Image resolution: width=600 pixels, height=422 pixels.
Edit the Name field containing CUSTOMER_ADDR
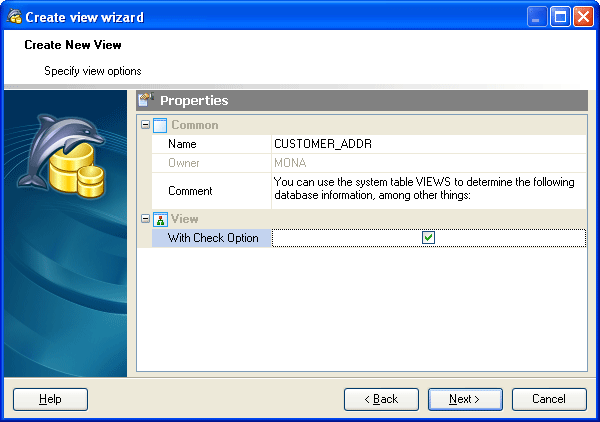(428, 144)
